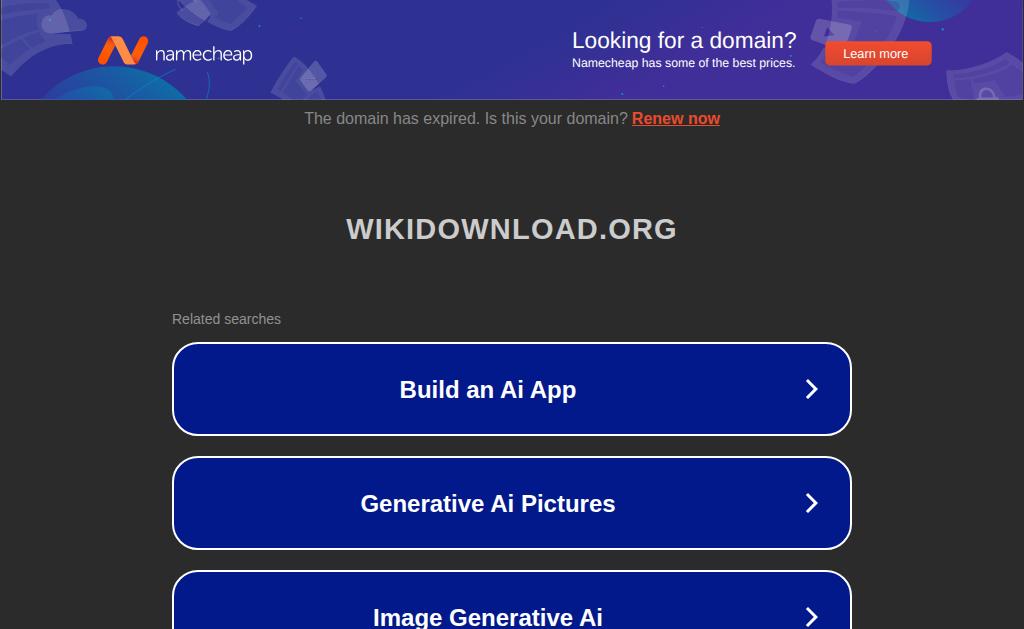Image resolution: width=1024 pixels, height=629 pixels.
Task: Open the Learn more button
Action: pos(878,54)
